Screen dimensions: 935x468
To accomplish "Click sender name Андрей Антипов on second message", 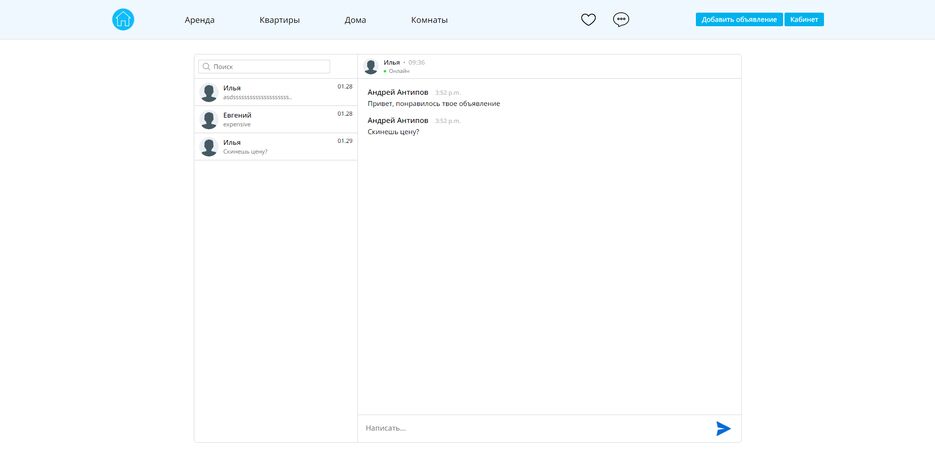I will tap(398, 120).
